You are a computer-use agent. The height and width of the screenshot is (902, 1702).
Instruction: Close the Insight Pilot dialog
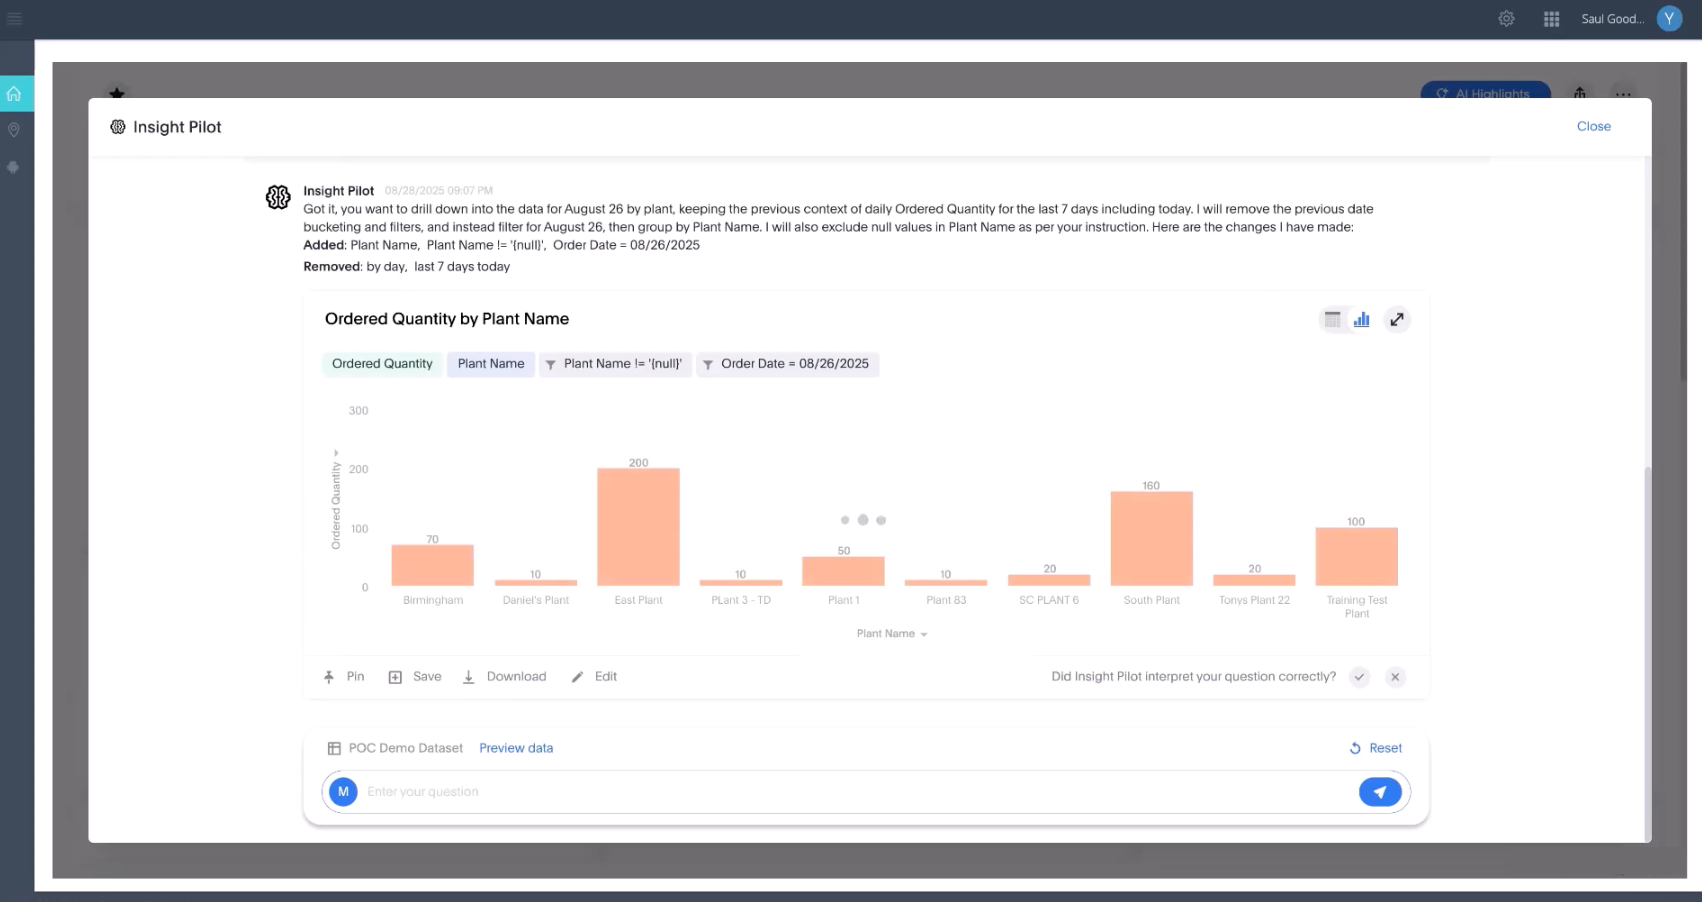coord(1593,127)
